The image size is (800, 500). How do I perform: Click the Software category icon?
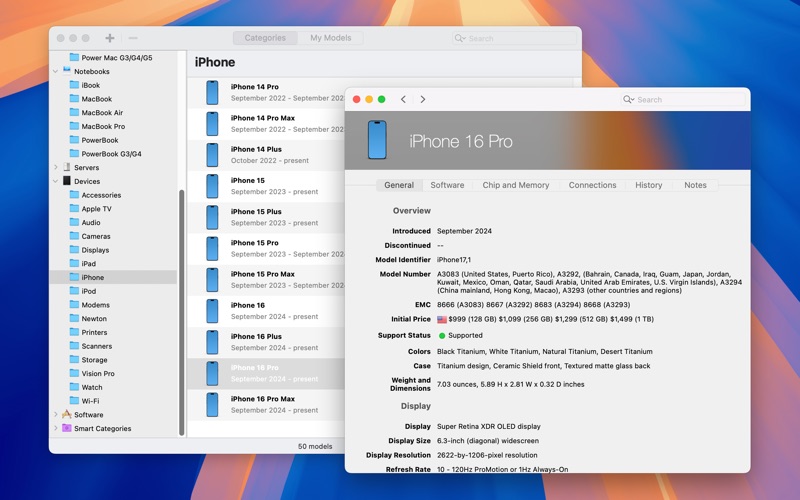(67, 414)
